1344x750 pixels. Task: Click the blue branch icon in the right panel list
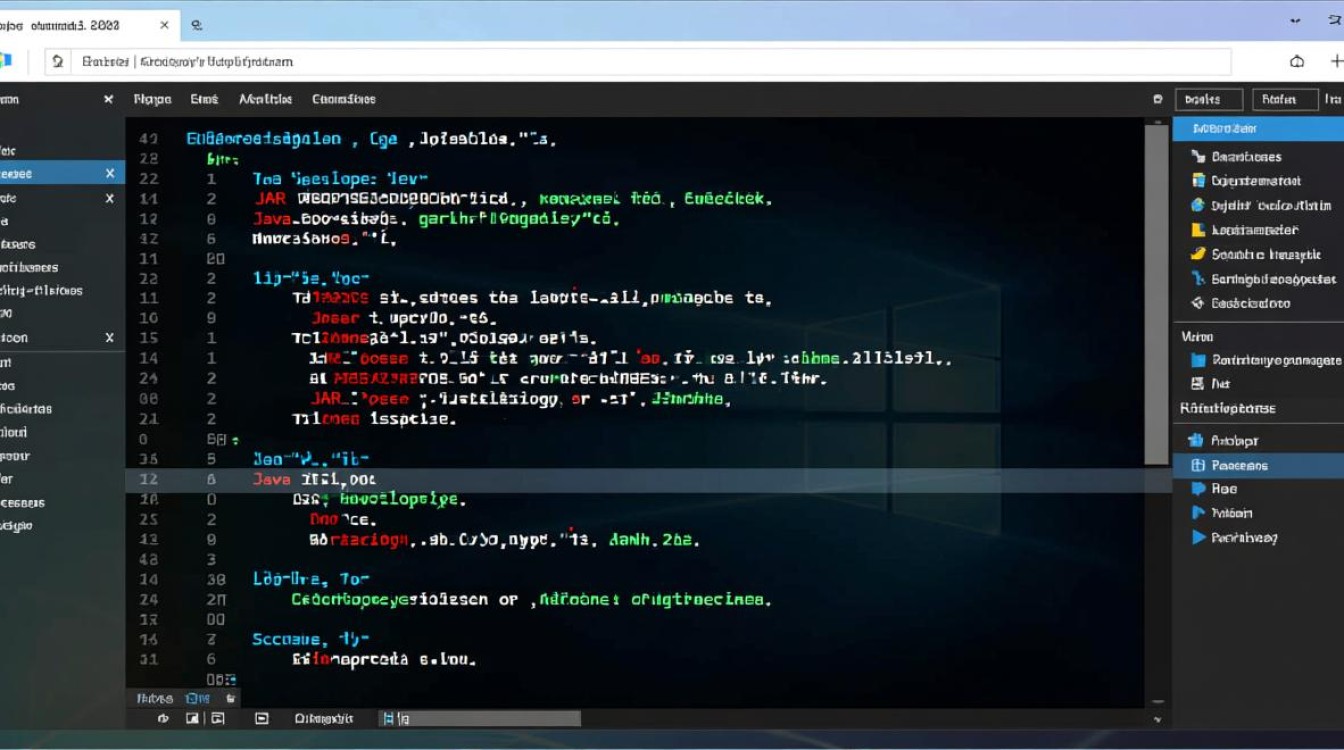tap(1198, 279)
